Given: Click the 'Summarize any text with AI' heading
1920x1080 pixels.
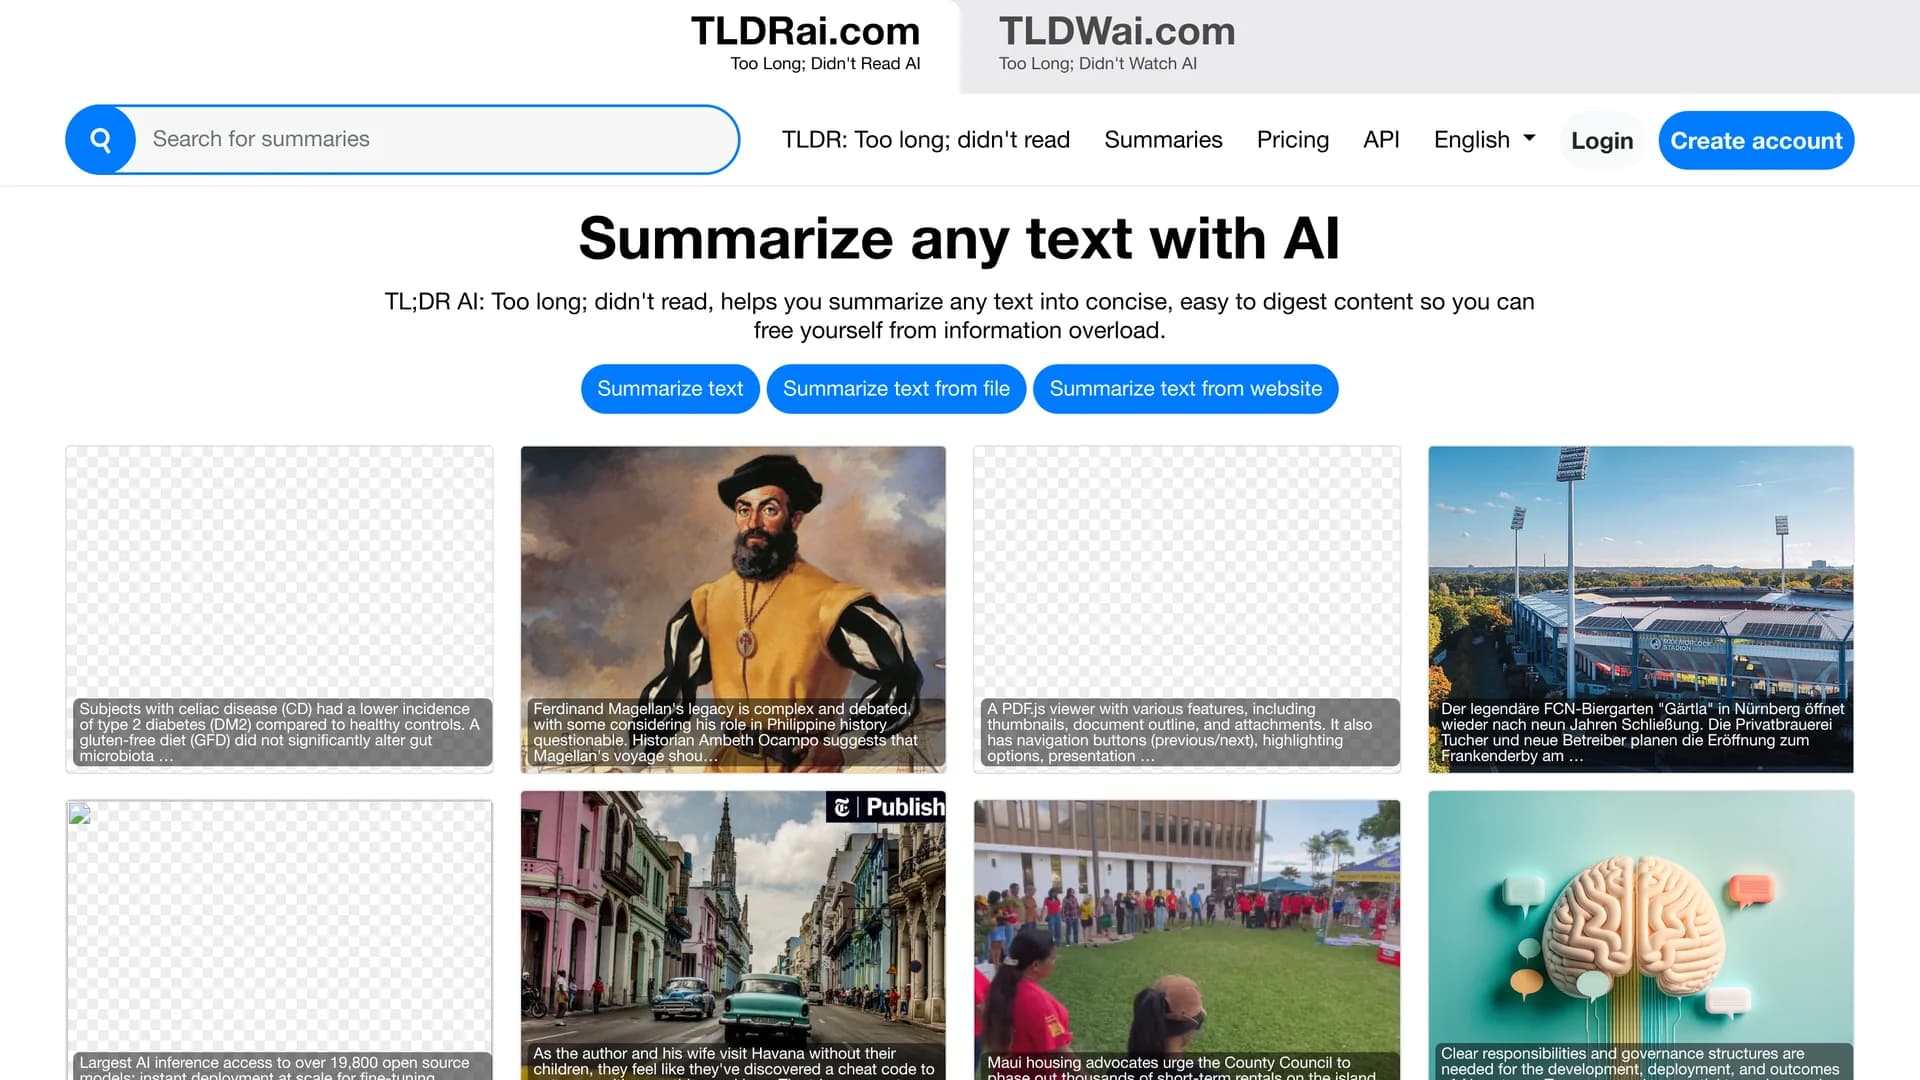Looking at the screenshot, I should (959, 239).
